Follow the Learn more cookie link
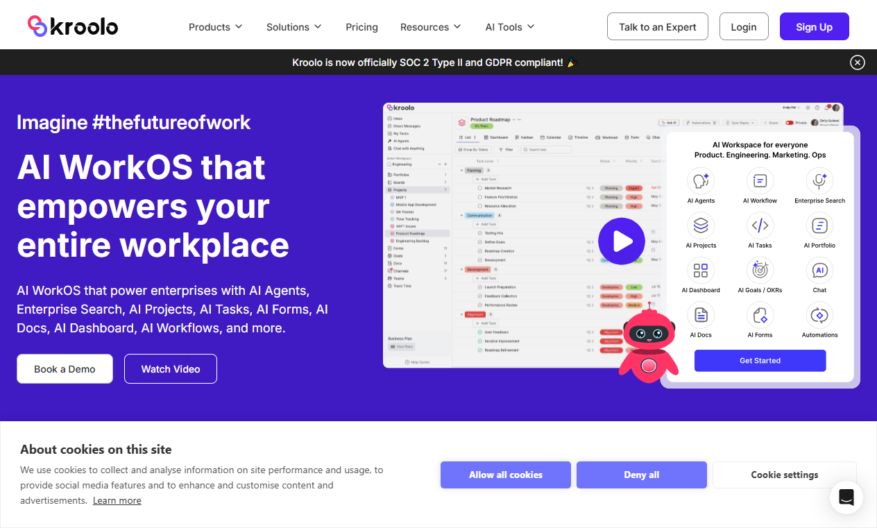 (x=117, y=501)
